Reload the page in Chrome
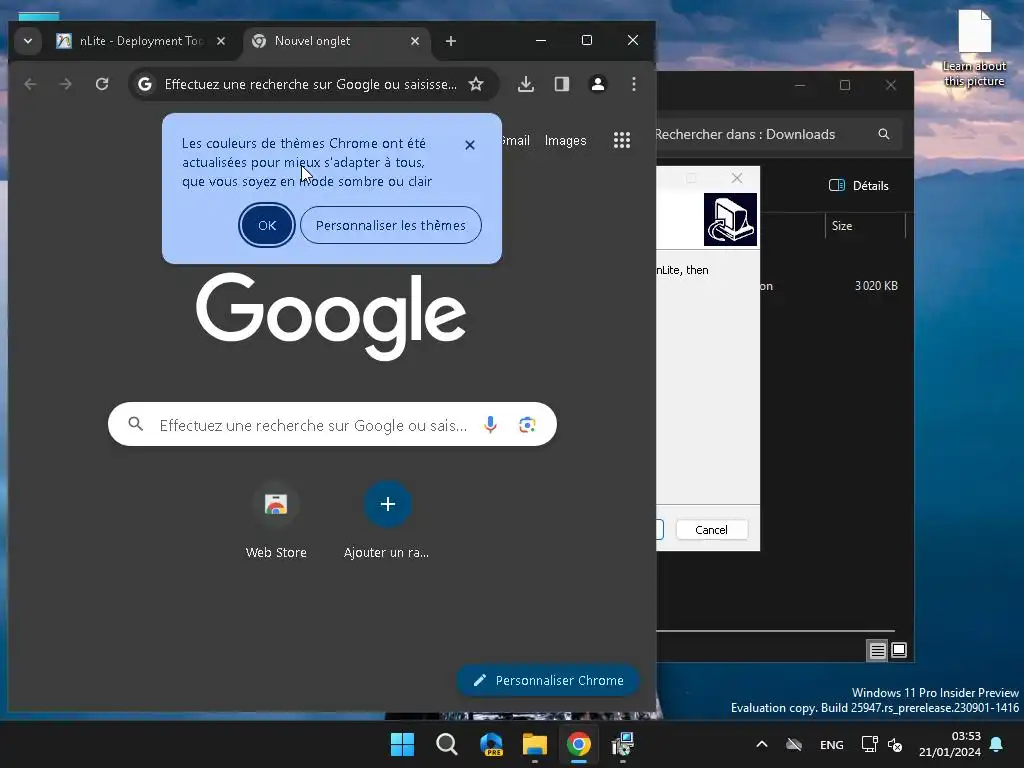Screen dimensions: 1024x768 pyautogui.click(x=102, y=84)
